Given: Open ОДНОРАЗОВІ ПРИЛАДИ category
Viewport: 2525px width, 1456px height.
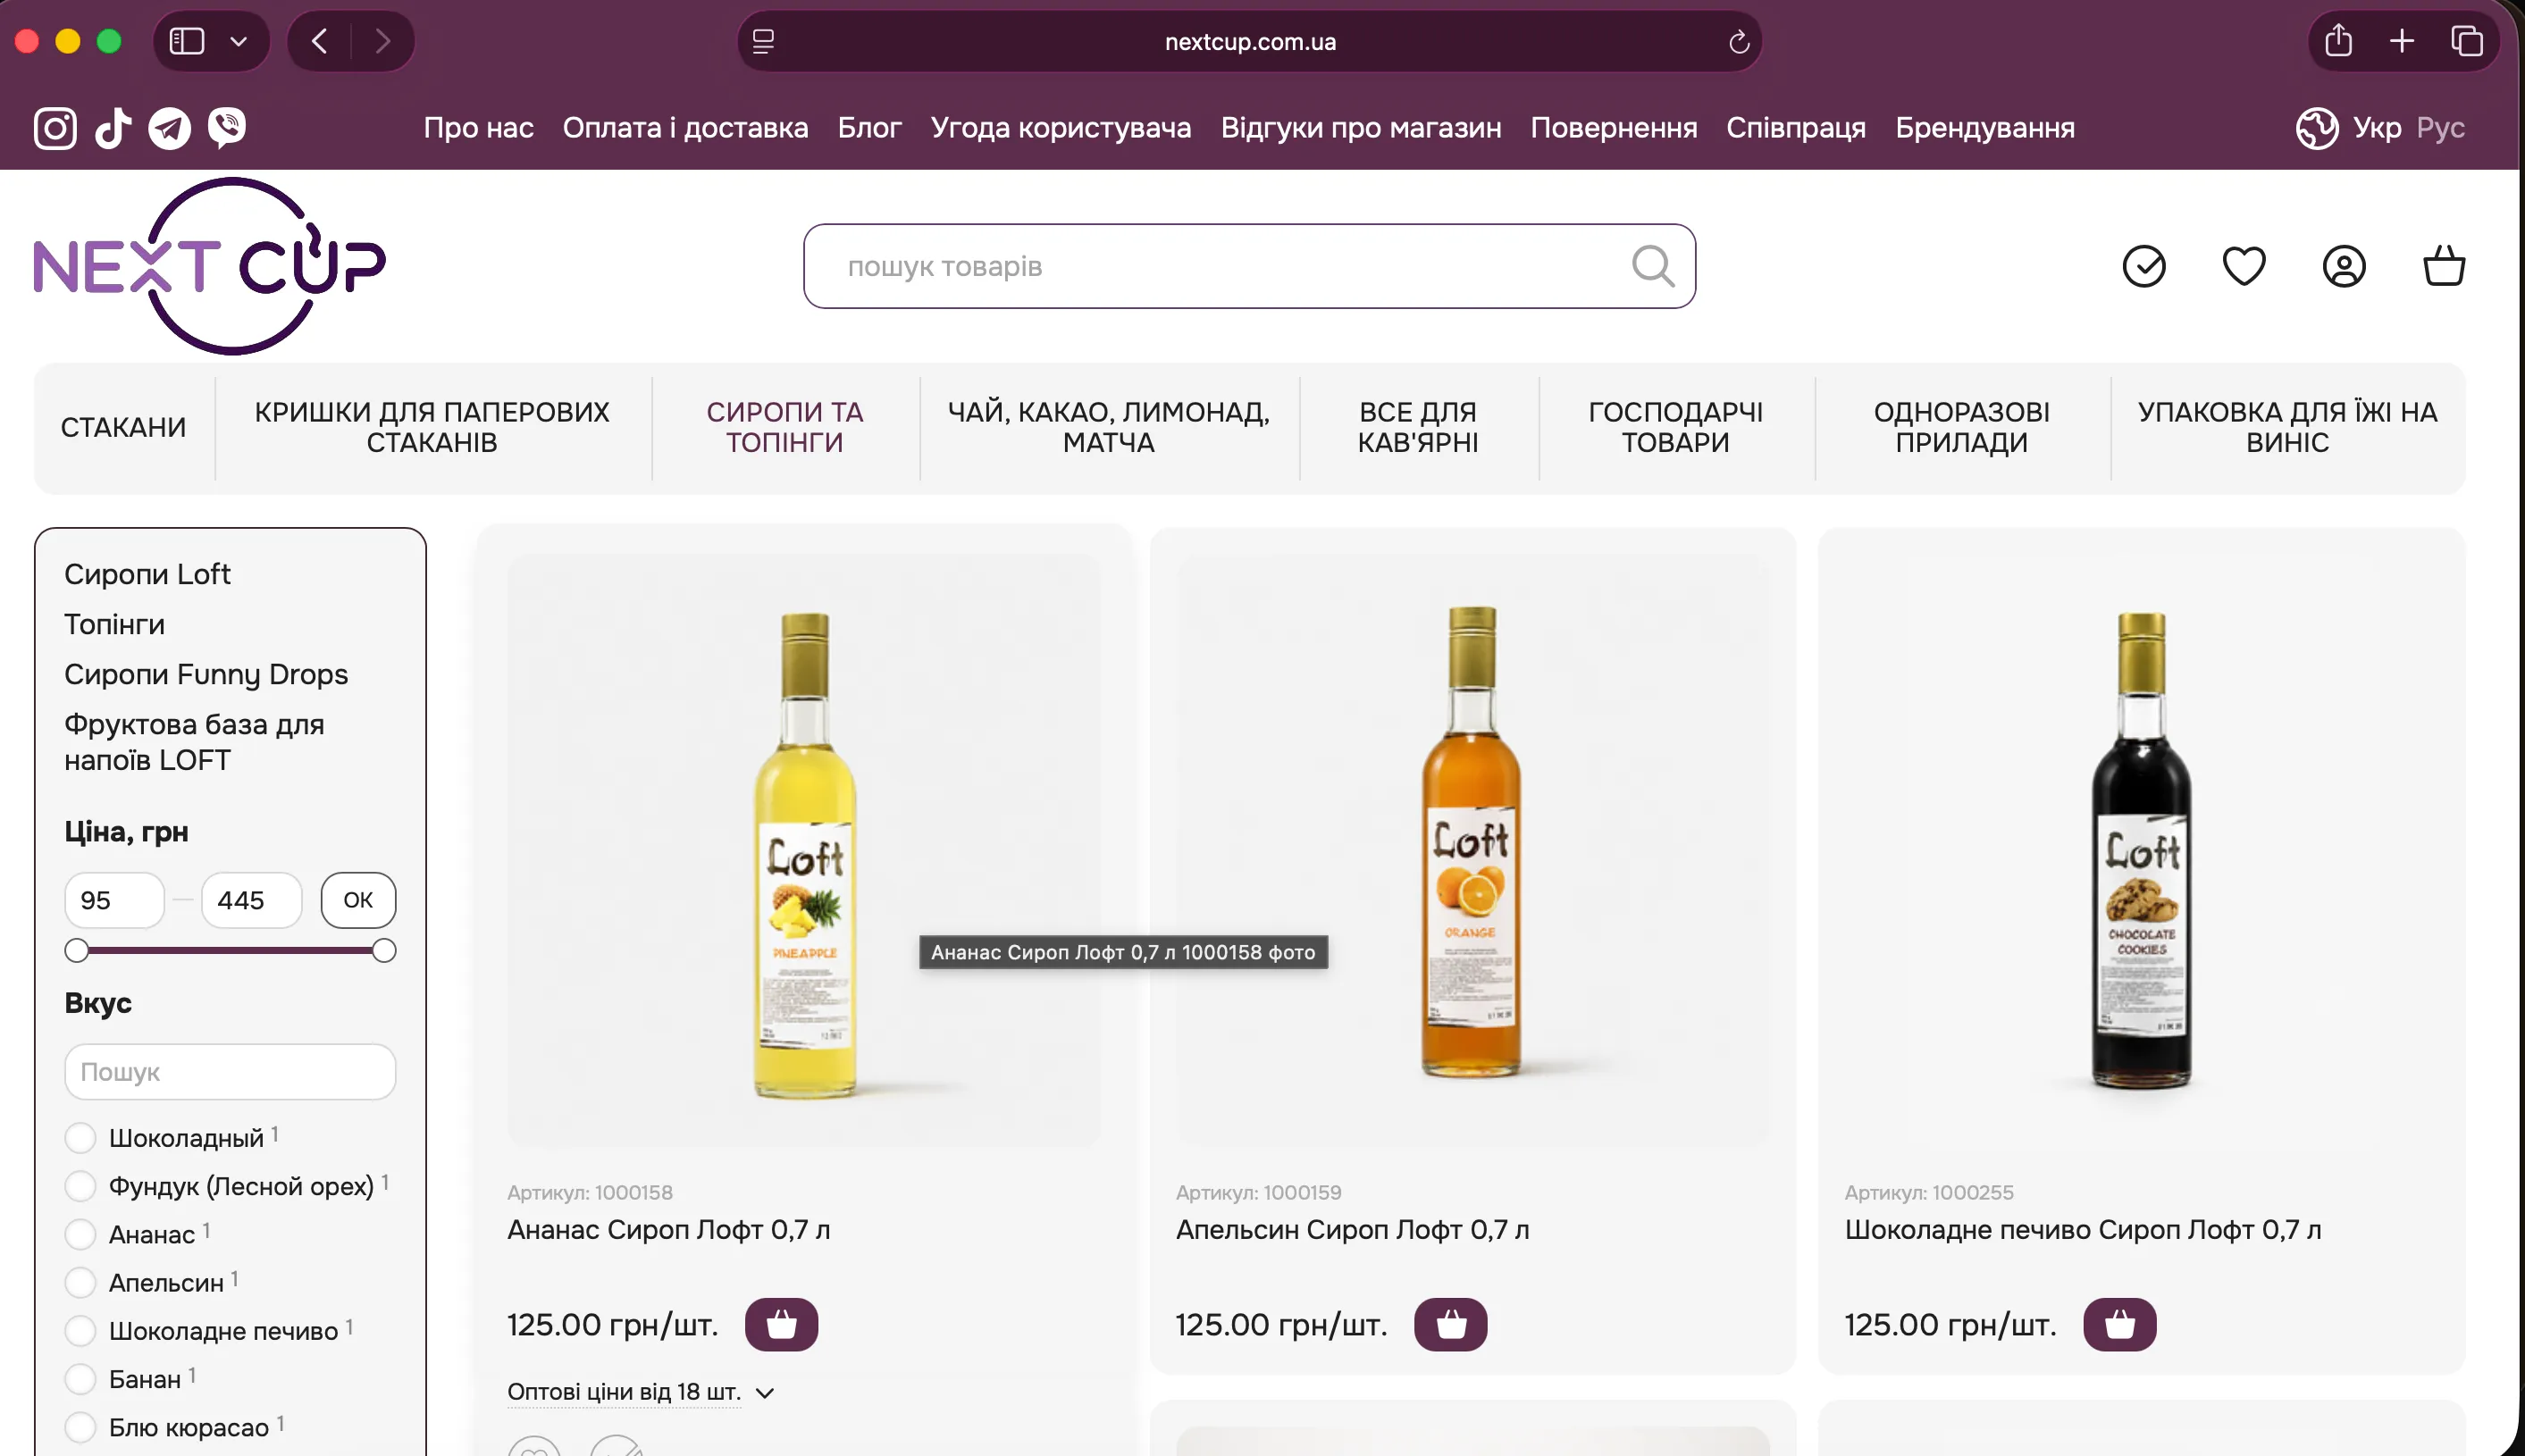Looking at the screenshot, I should coord(1962,428).
